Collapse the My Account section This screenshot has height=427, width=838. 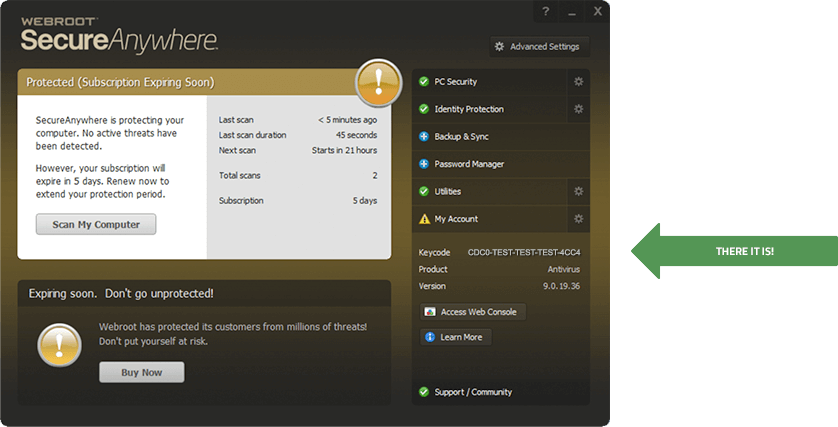coord(456,219)
